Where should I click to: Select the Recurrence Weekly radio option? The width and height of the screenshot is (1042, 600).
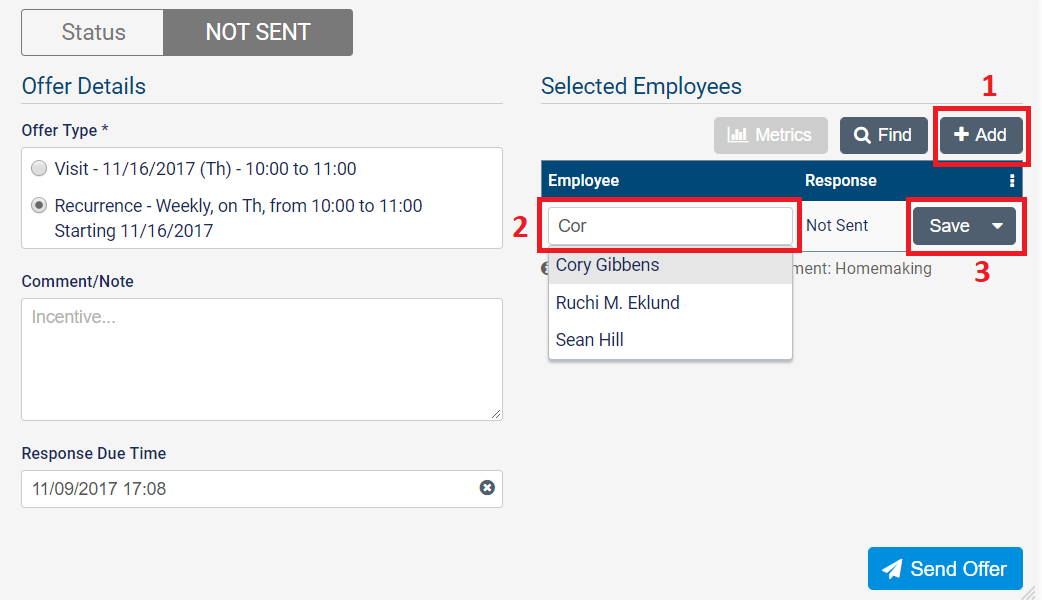[39, 206]
